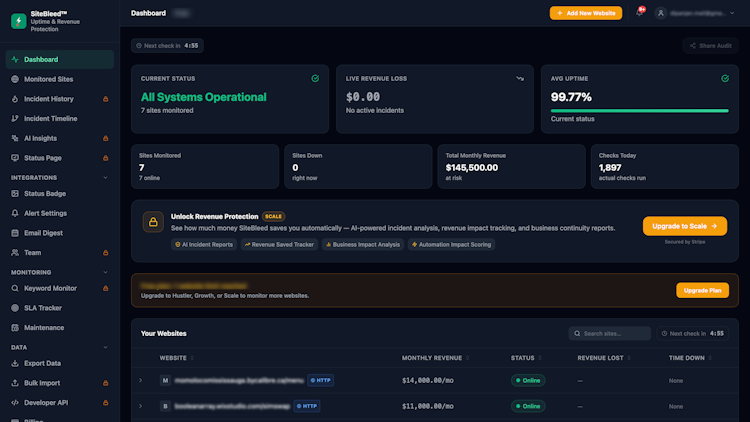Collapse the Data section chevron
This screenshot has height=422, width=750.
pos(105,347)
